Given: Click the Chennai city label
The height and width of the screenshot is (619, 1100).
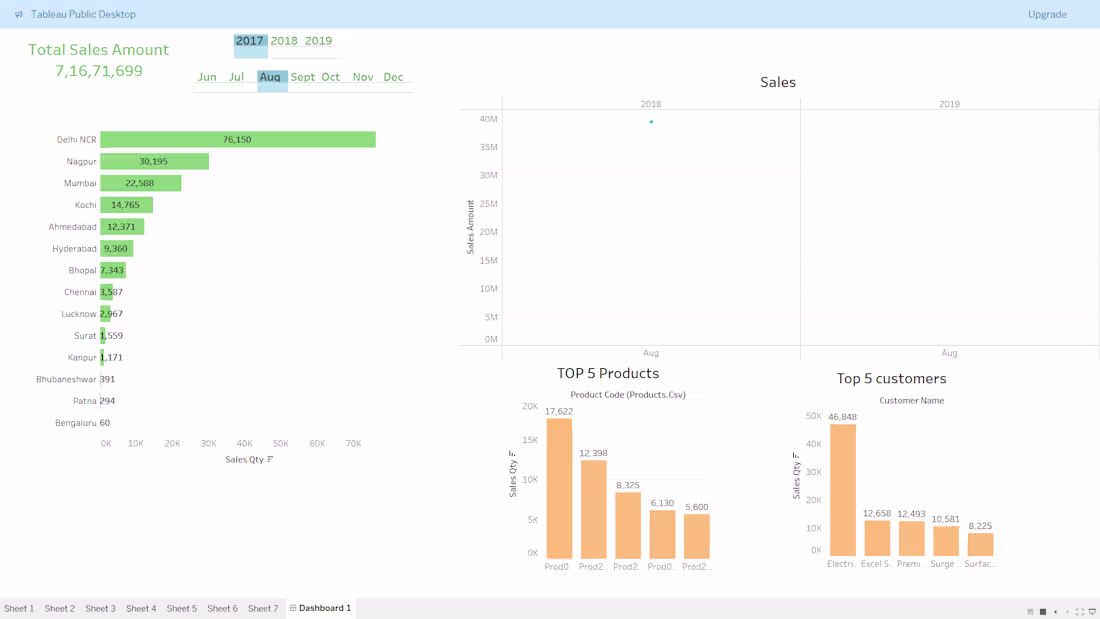Looking at the screenshot, I should pyautogui.click(x=80, y=292).
